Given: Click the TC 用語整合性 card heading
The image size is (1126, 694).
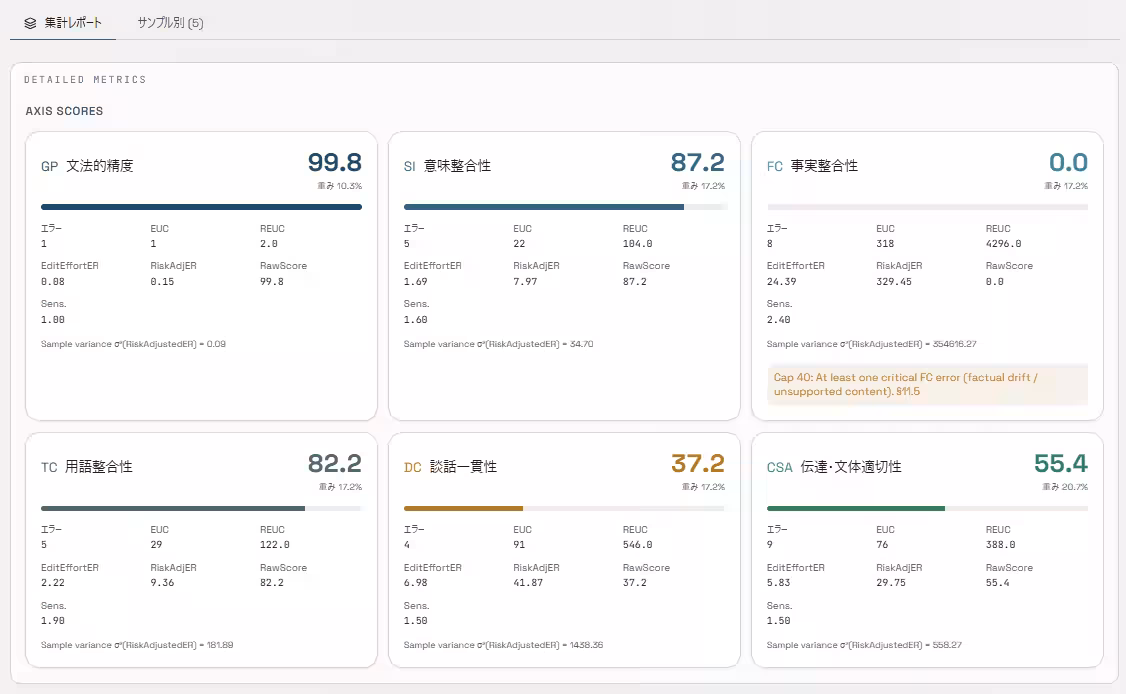Looking at the screenshot, I should point(87,467).
